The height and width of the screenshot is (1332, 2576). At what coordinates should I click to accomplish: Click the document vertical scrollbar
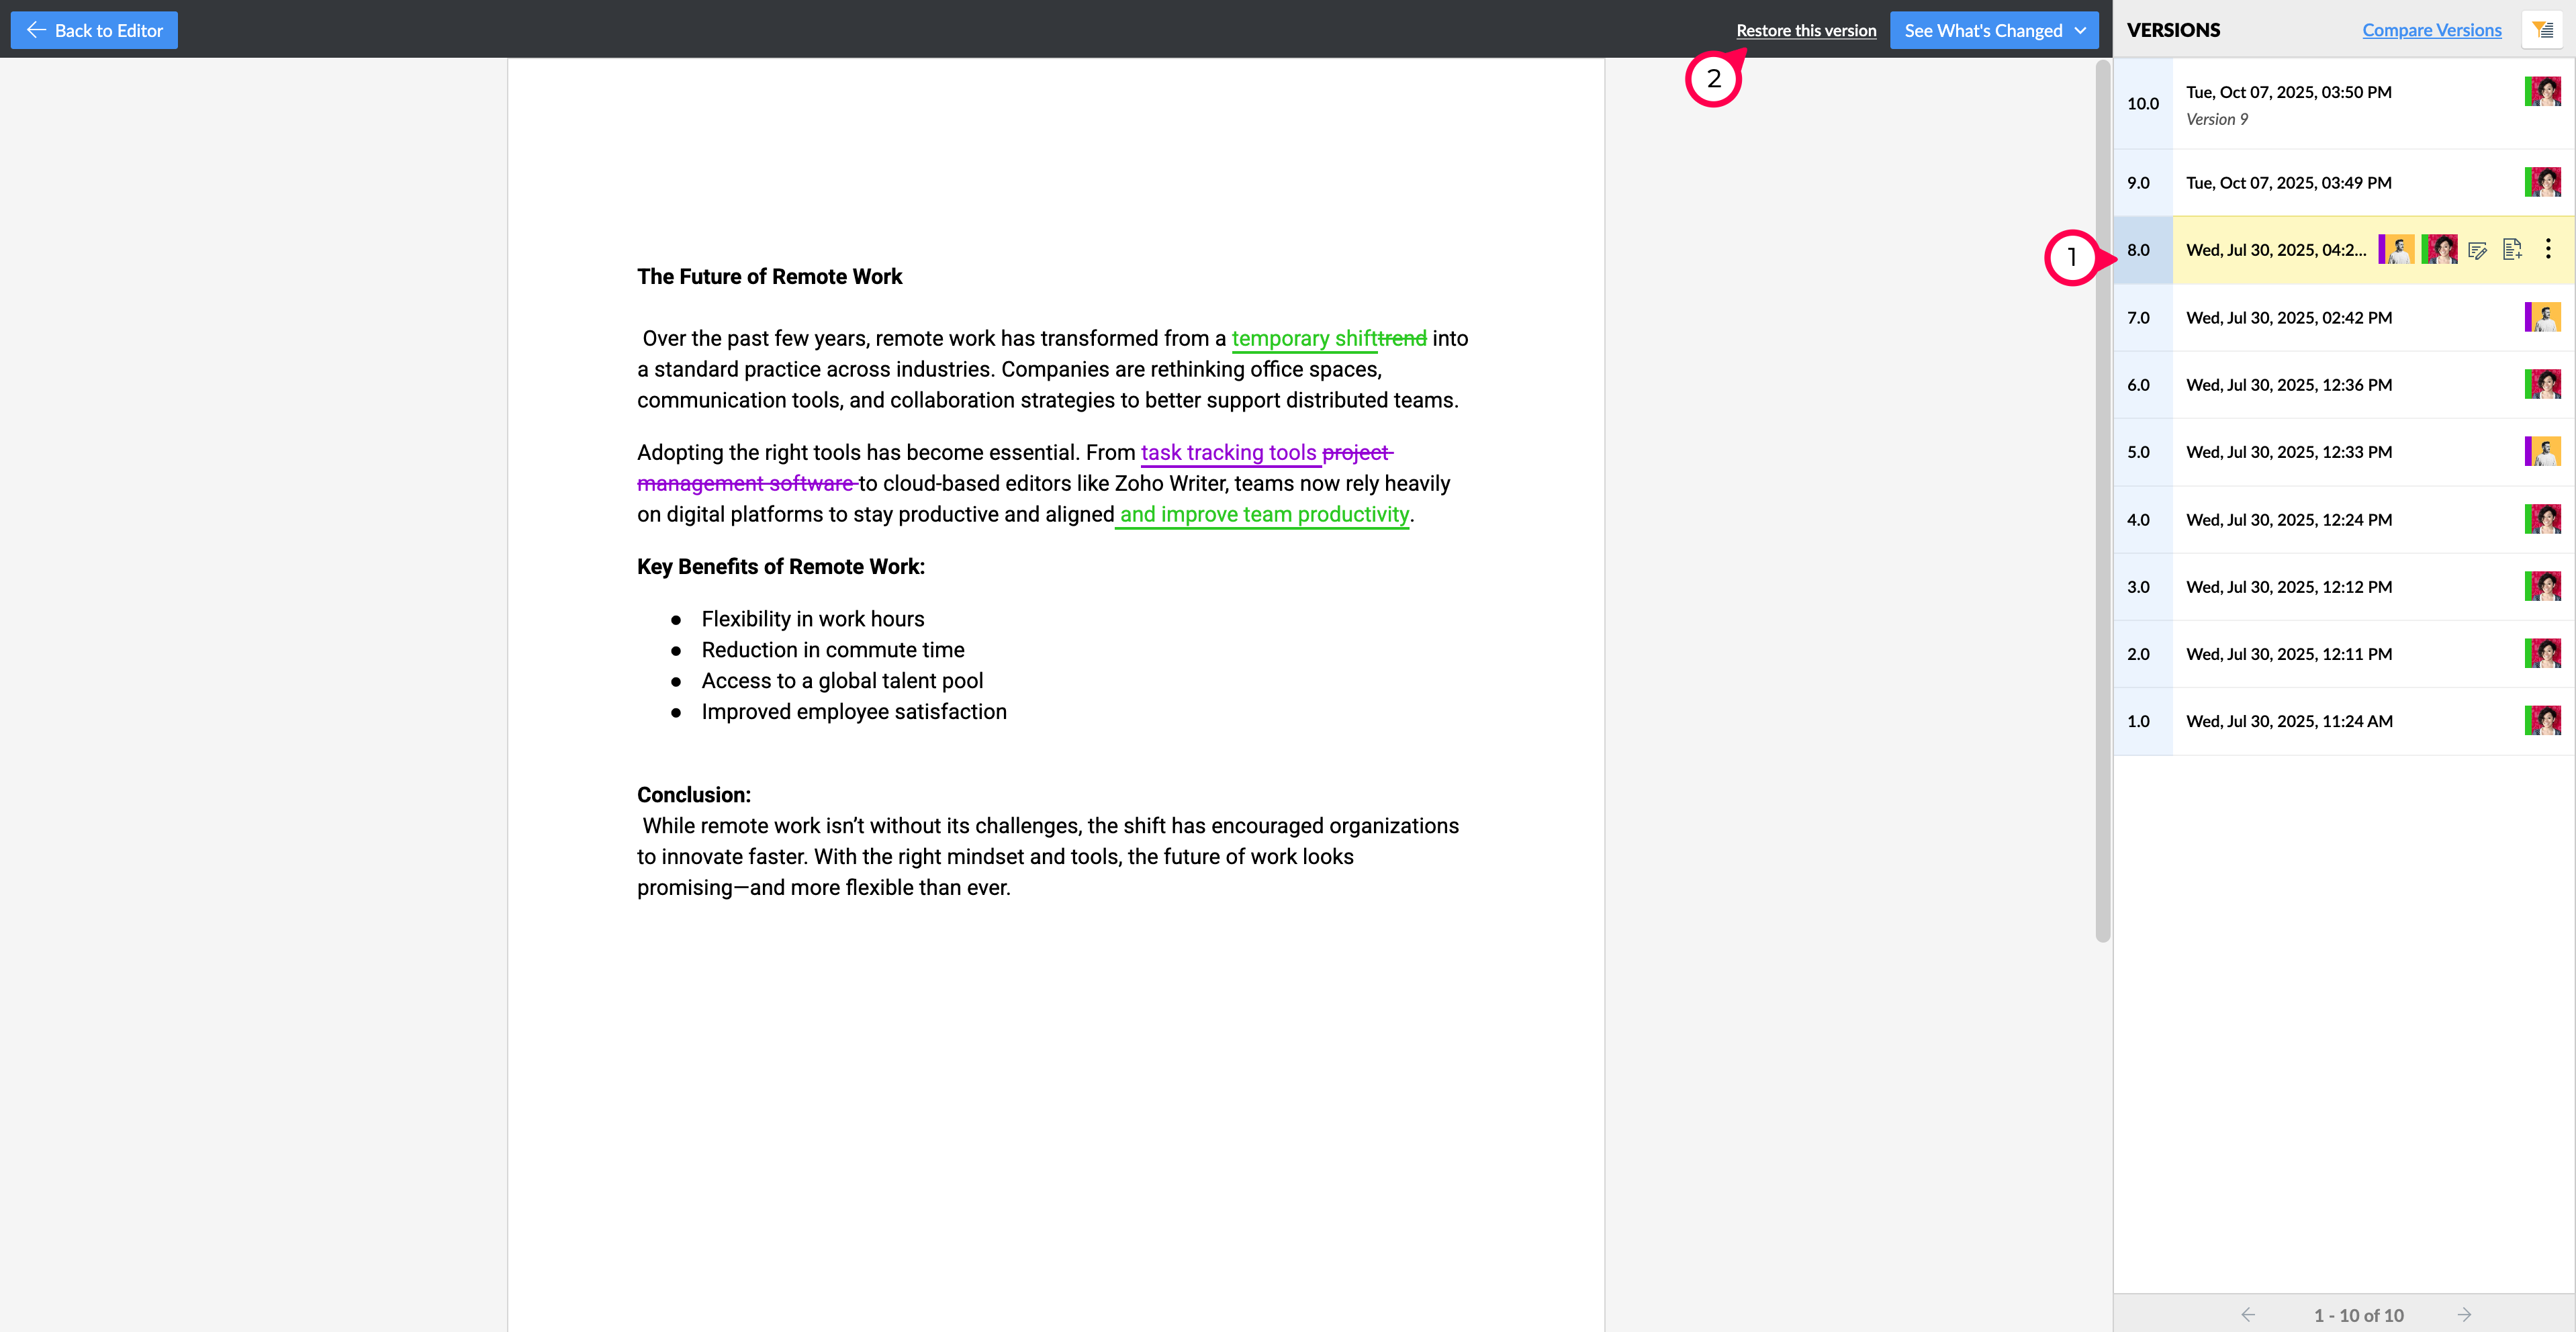tap(2102, 500)
